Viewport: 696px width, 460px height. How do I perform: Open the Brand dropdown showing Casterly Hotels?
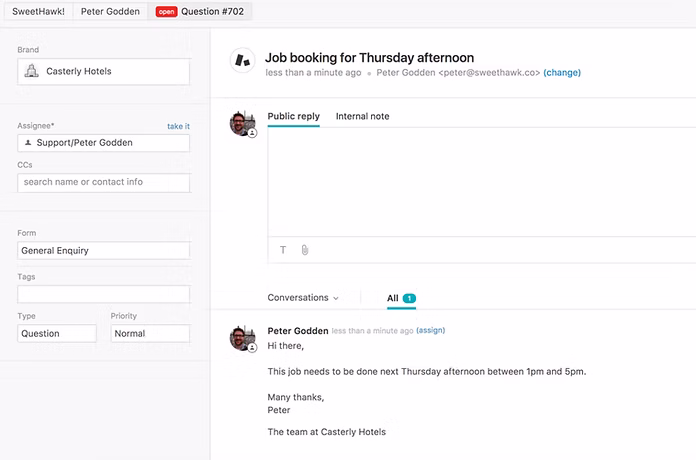(103, 71)
